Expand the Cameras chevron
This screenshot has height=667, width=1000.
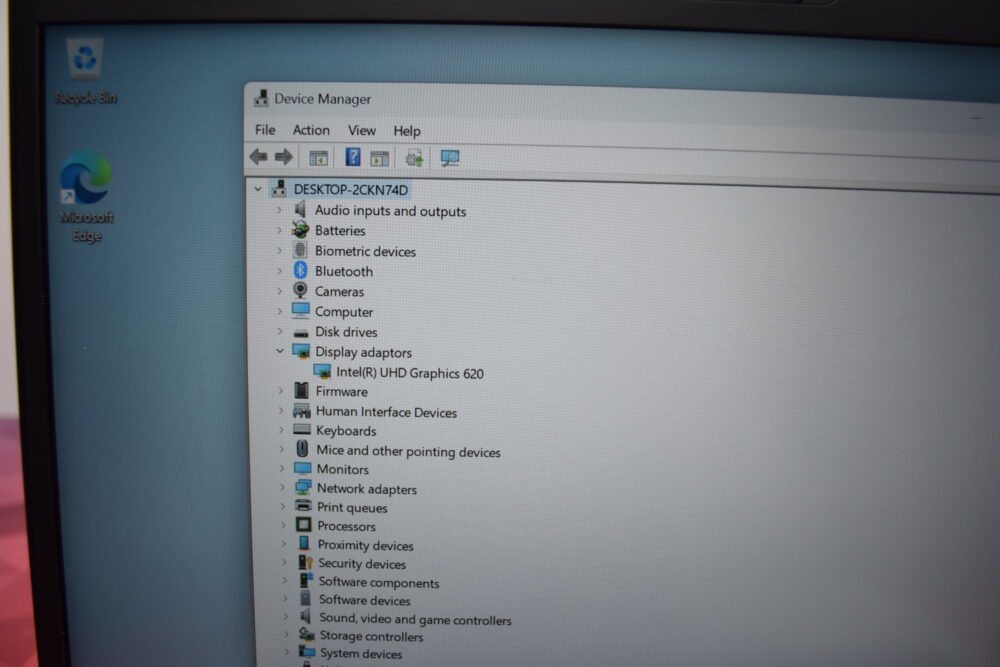tap(279, 291)
